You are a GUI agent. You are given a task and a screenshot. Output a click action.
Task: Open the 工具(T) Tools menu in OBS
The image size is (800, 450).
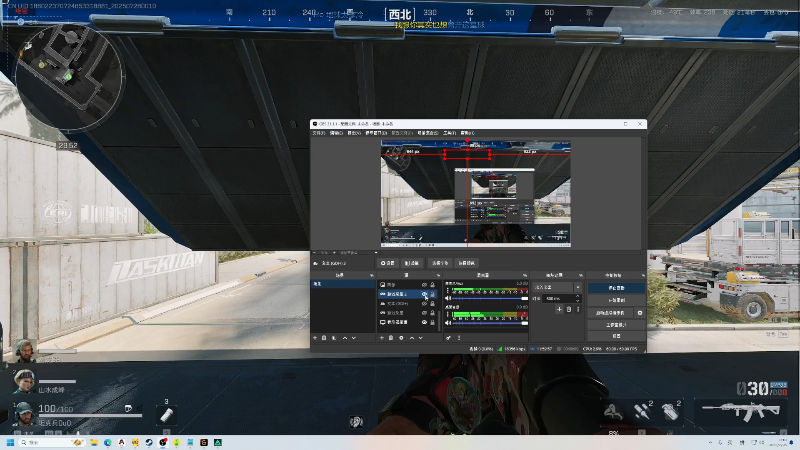[449, 133]
